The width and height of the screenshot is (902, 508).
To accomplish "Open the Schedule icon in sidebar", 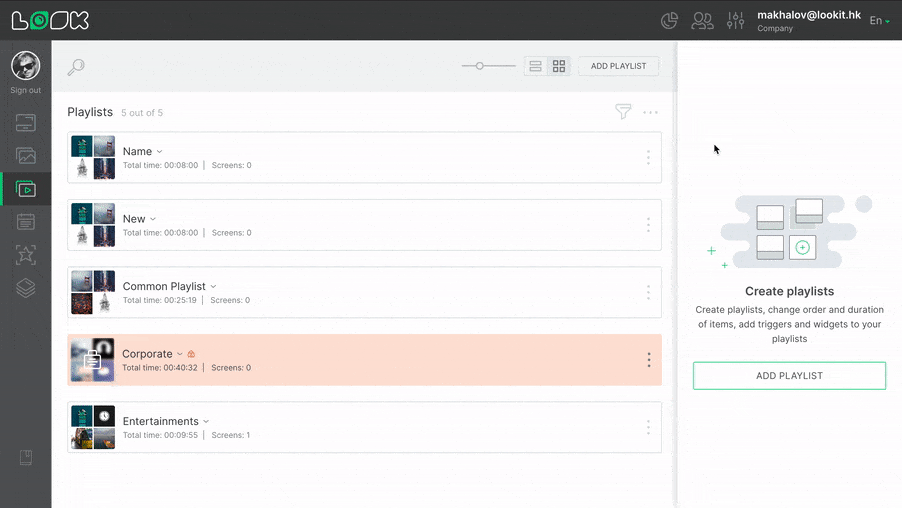I will (26, 222).
